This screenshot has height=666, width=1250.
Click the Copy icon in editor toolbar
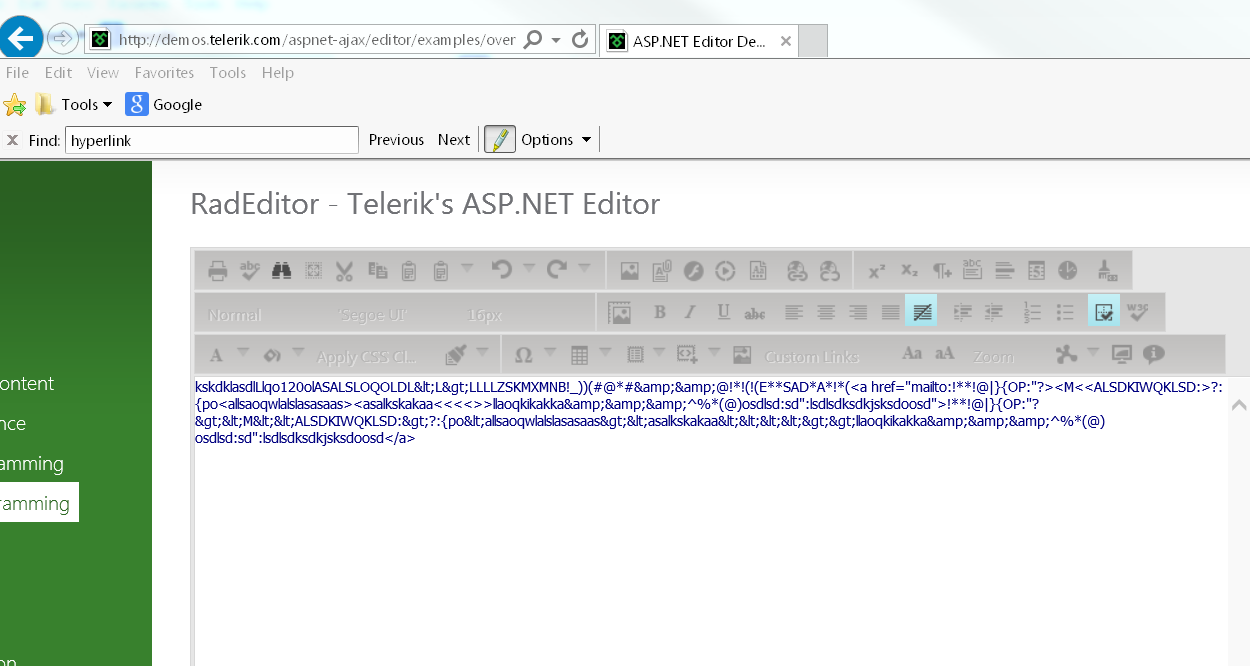pos(377,270)
